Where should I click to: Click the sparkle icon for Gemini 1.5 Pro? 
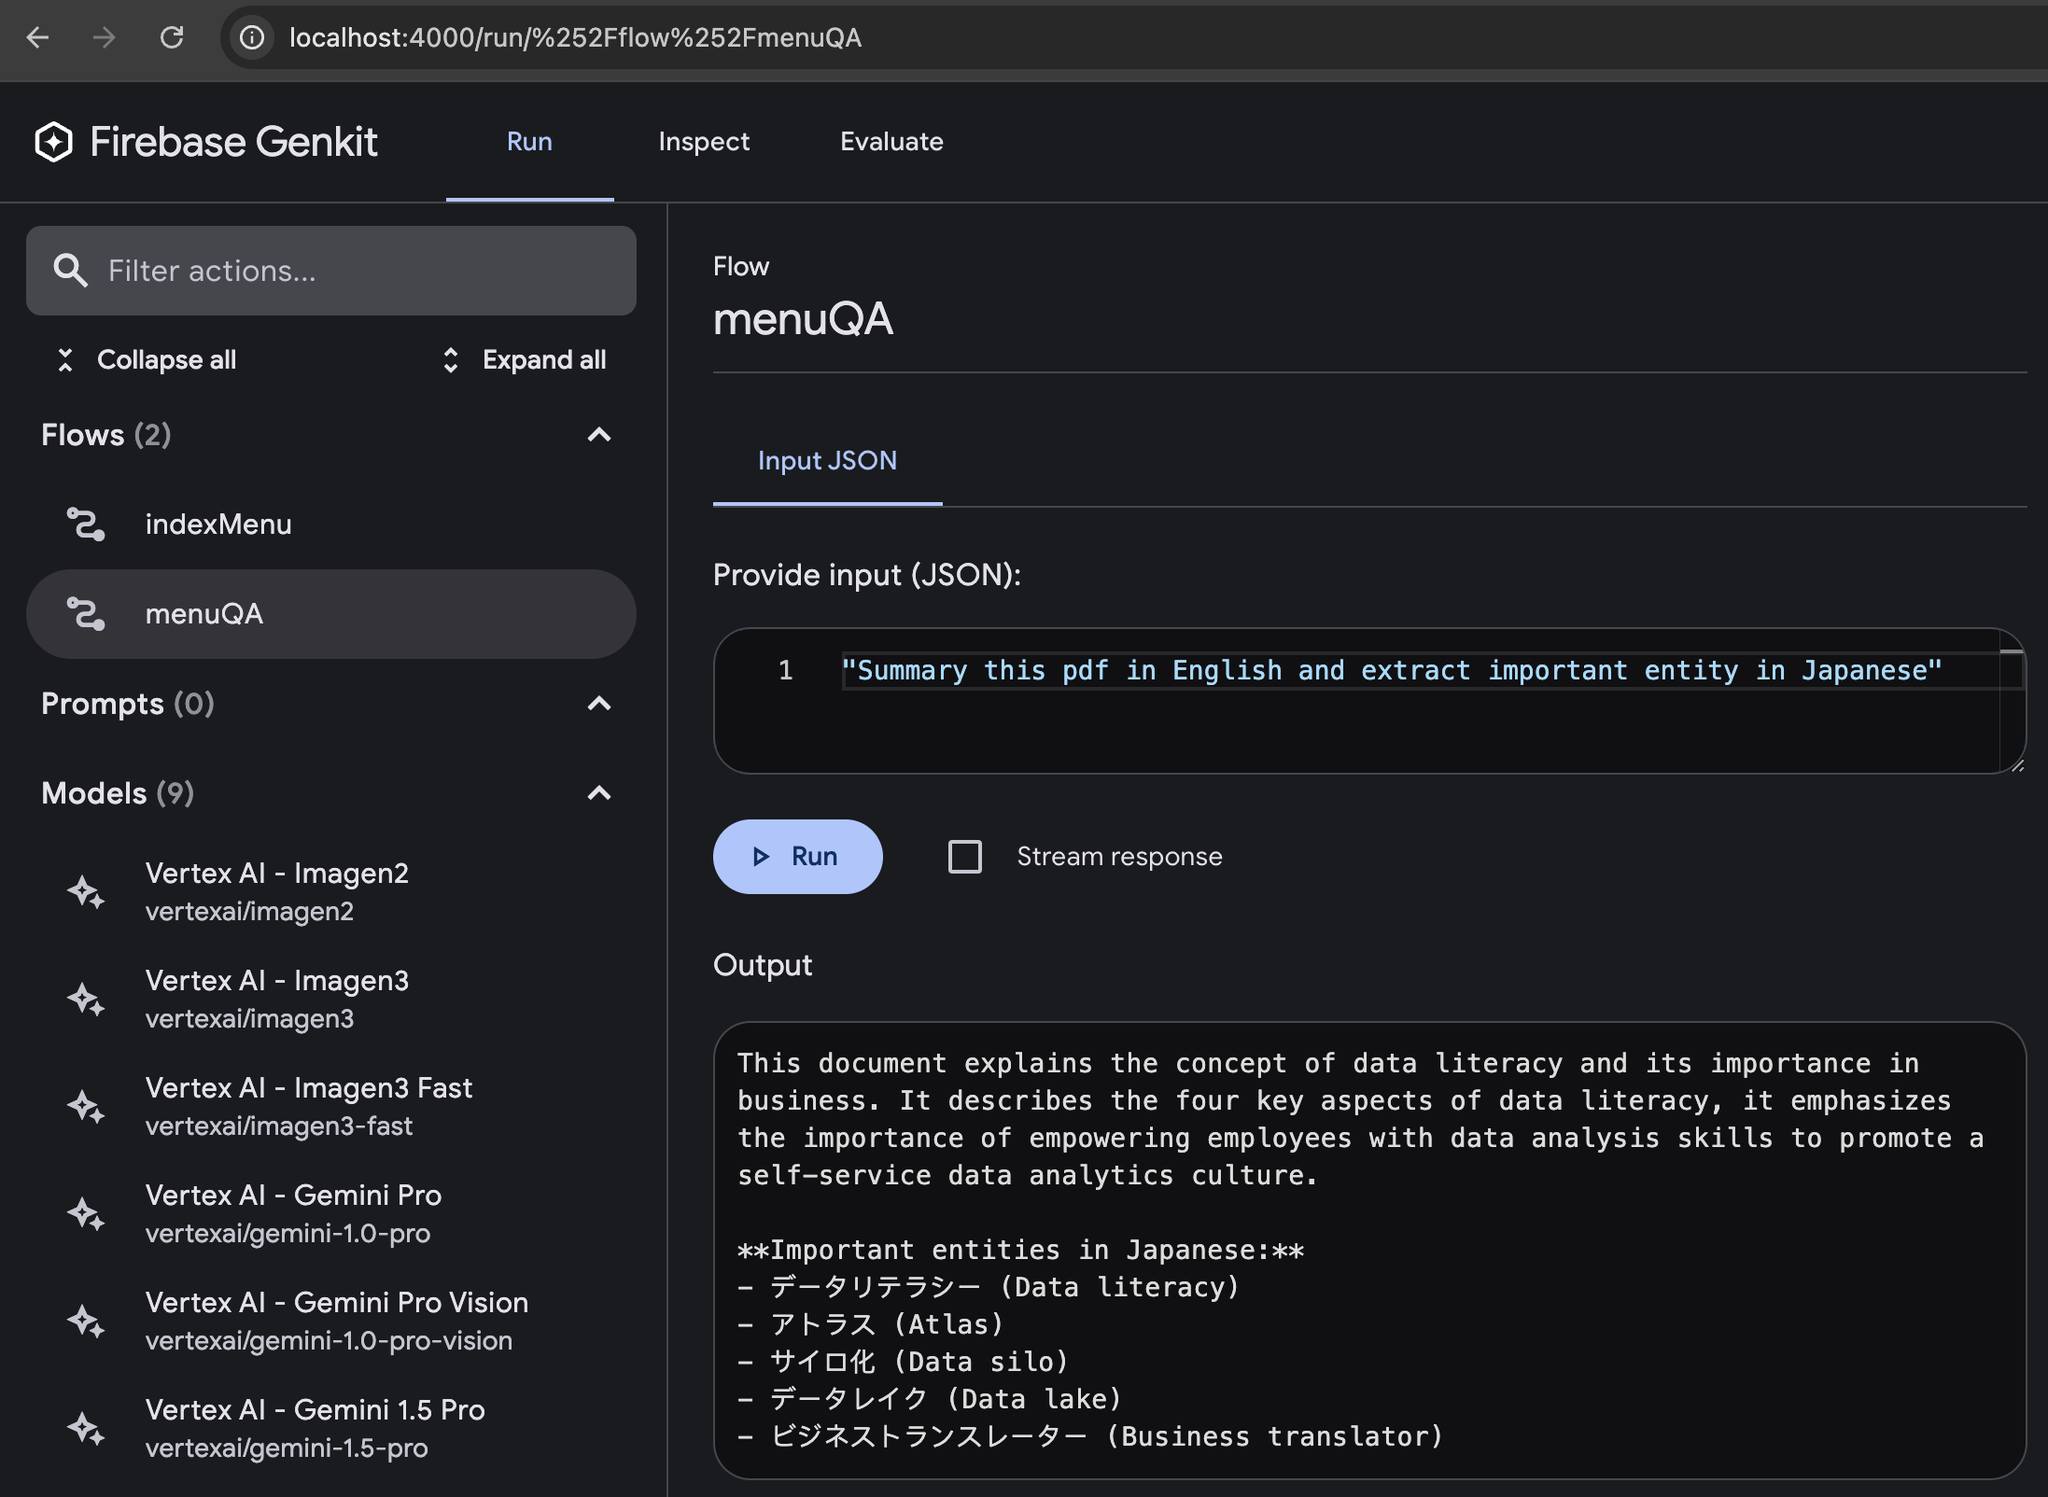click(86, 1427)
